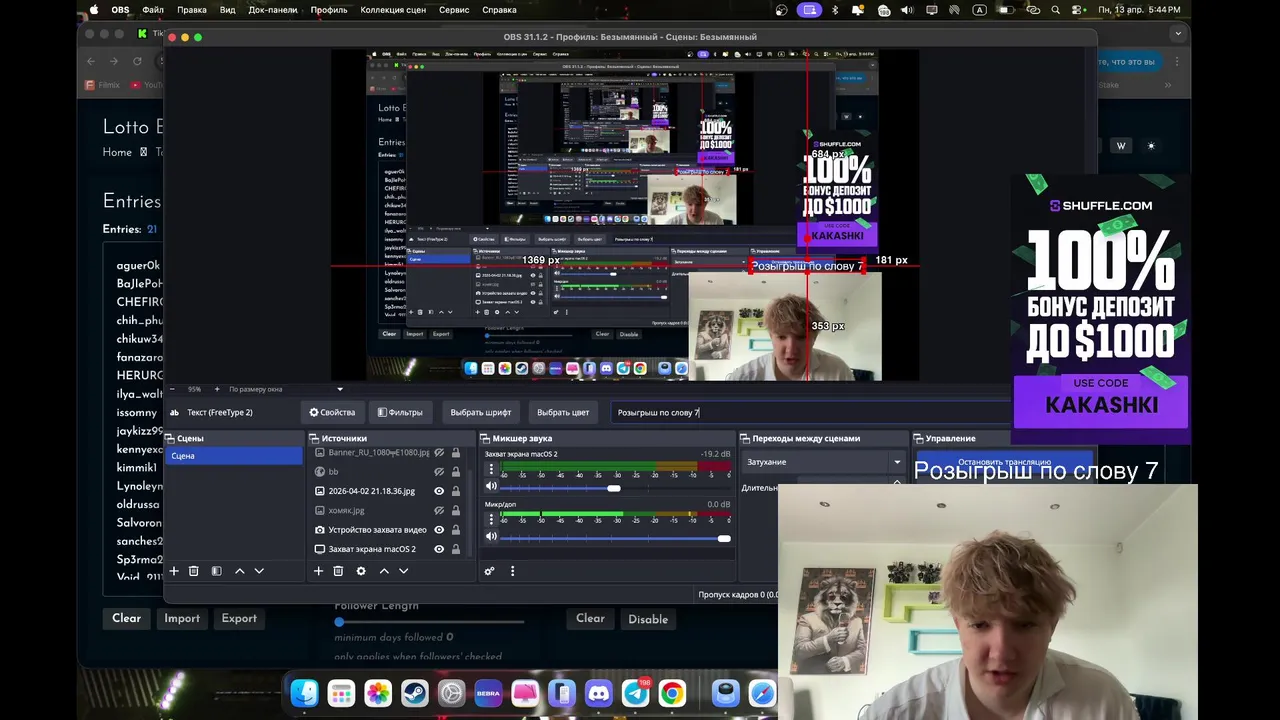Screen dimensions: 1280x720
Task: Select Сцена in the Scenes list
Action: [x=234, y=456]
